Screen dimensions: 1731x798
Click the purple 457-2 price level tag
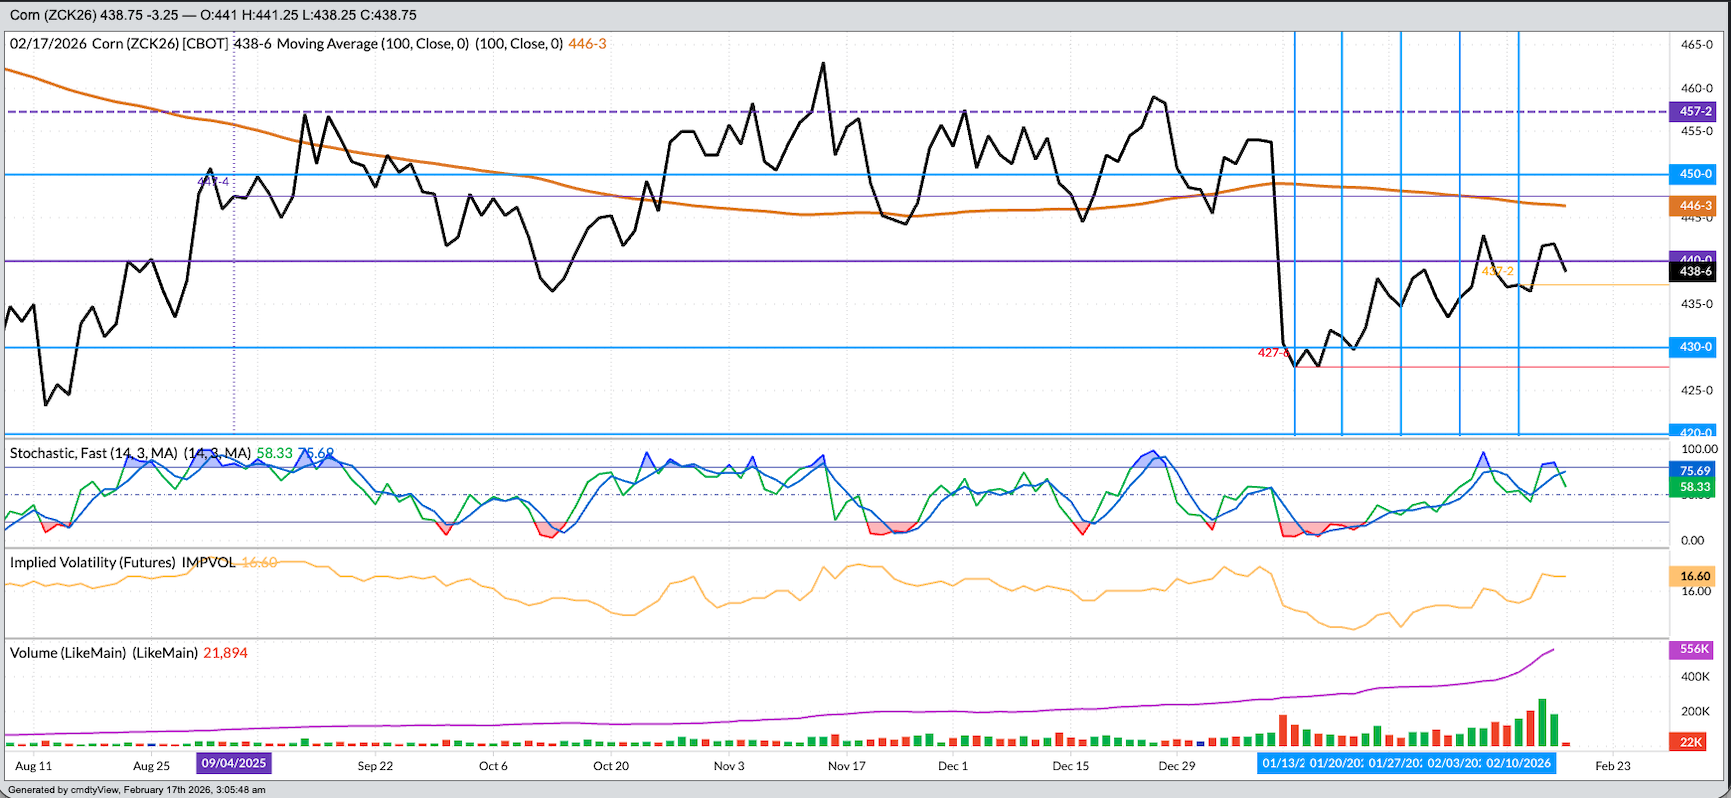[1694, 112]
